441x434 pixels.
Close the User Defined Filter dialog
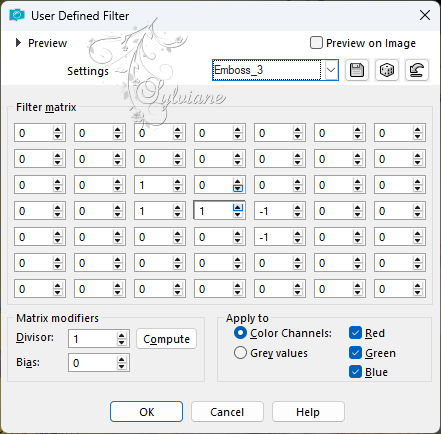click(425, 15)
